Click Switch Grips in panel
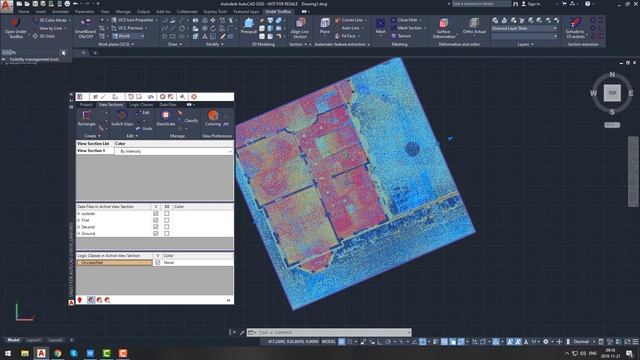 pyautogui.click(x=122, y=118)
